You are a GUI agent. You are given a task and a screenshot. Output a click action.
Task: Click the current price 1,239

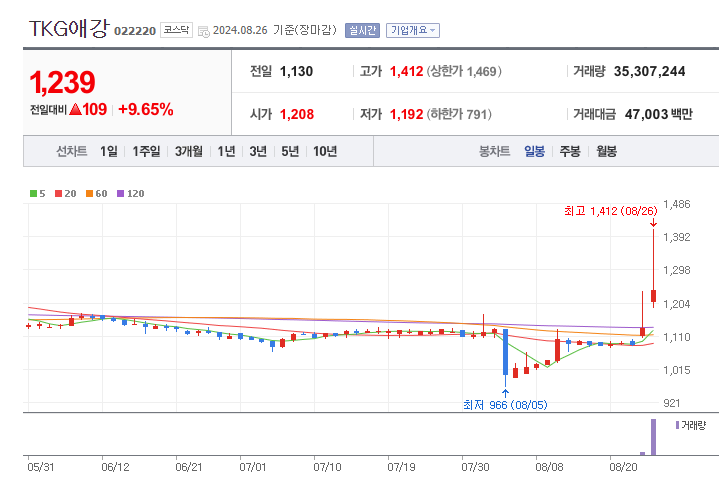point(62,82)
